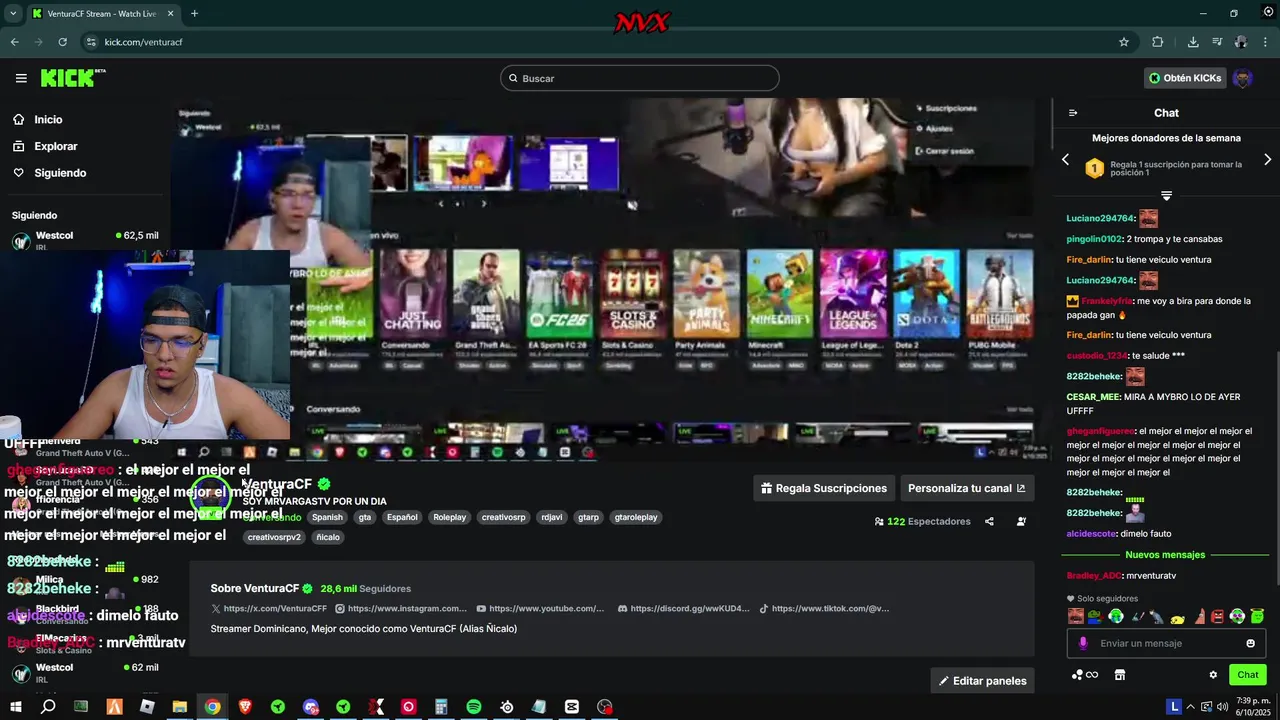This screenshot has height=720, width=1280.
Task: Open Explorar in the sidebar
Action: point(45,146)
